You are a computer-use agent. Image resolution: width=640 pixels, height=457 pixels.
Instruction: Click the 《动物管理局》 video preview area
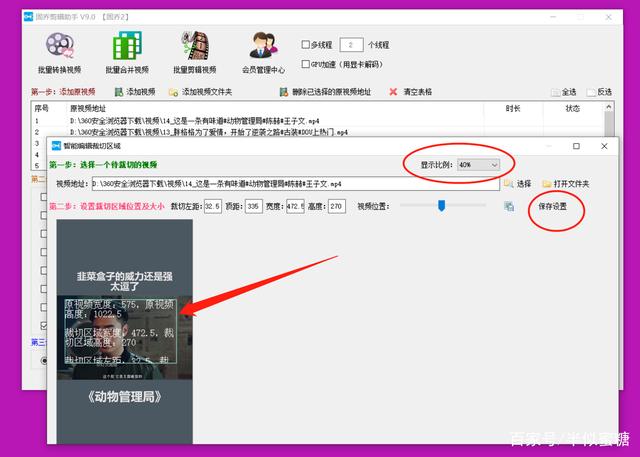[x=124, y=331]
